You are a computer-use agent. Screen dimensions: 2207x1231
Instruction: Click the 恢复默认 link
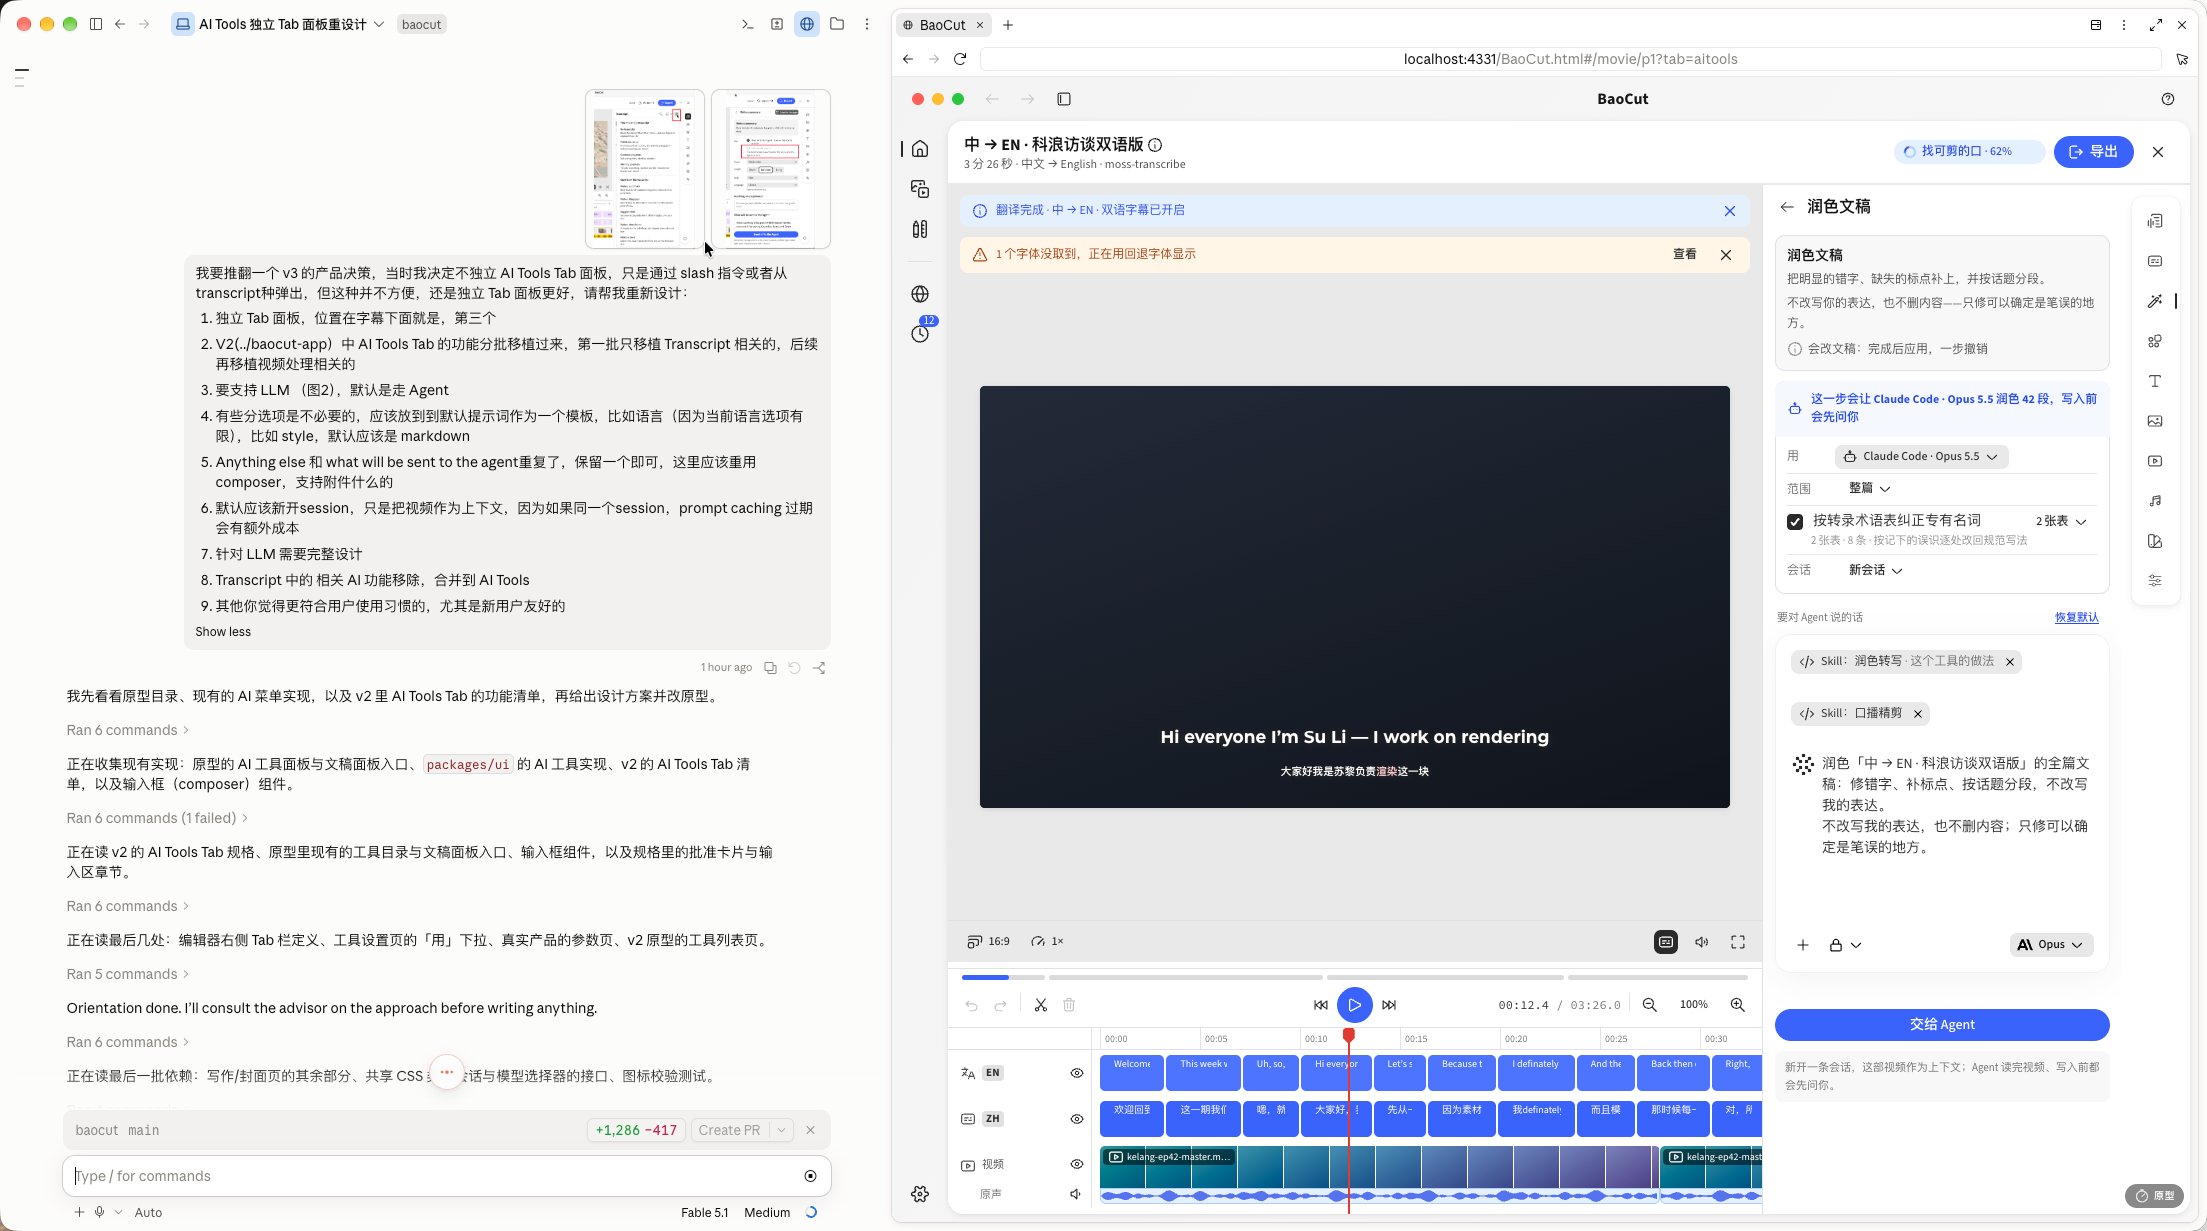pyautogui.click(x=2077, y=617)
